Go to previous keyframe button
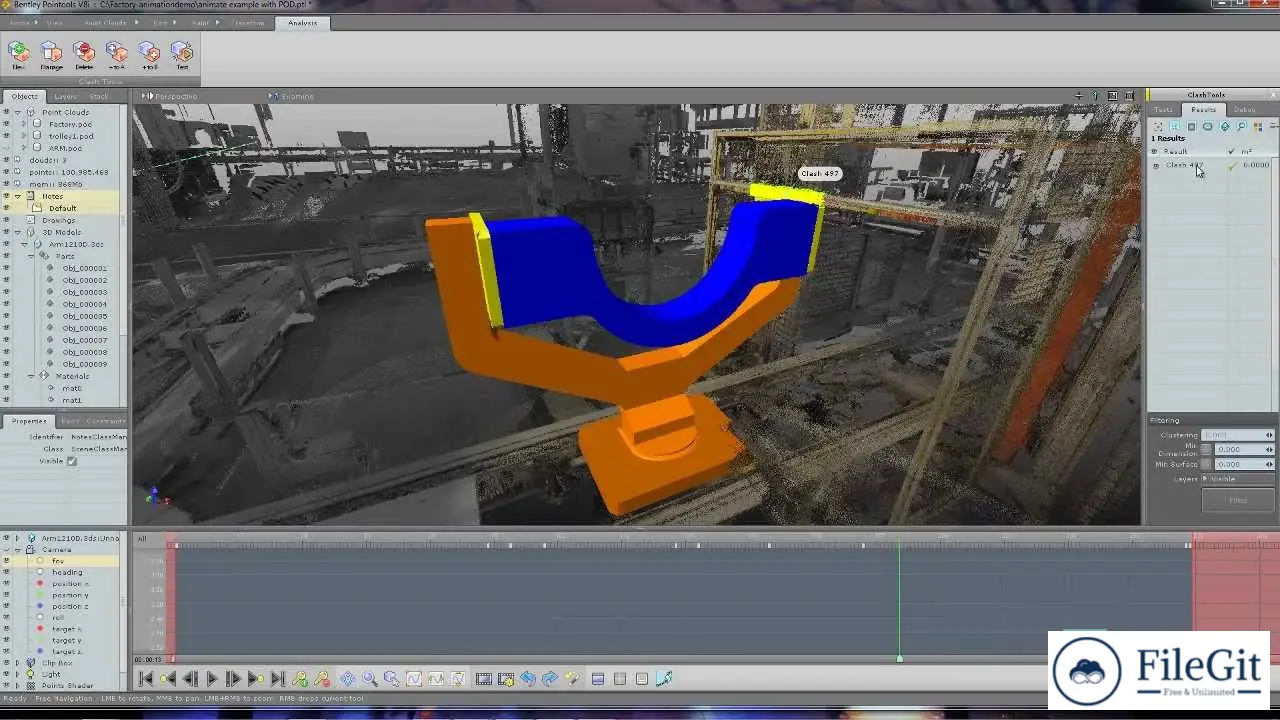Screen dimensions: 1280x720 tap(168, 679)
